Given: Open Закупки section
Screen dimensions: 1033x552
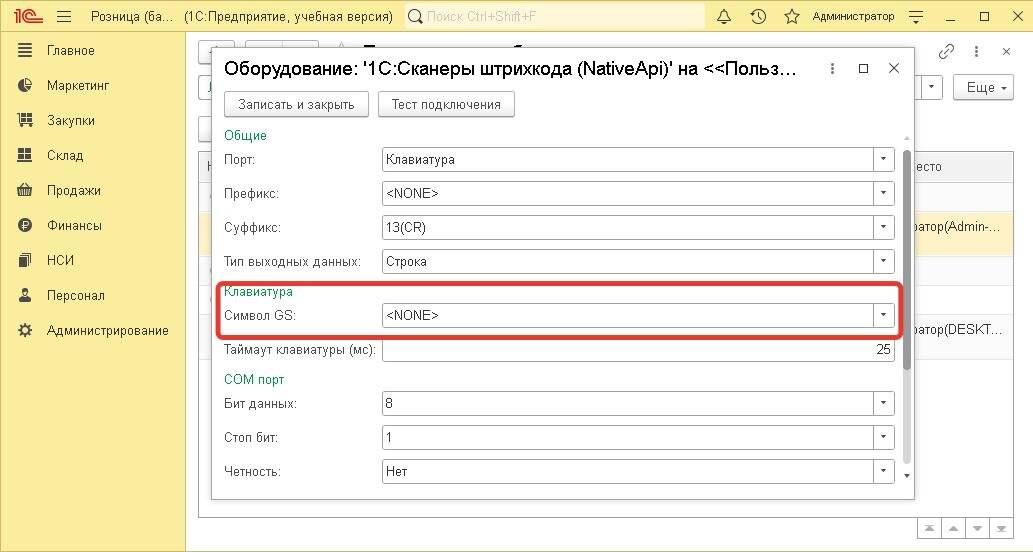Looking at the screenshot, I should (70, 121).
